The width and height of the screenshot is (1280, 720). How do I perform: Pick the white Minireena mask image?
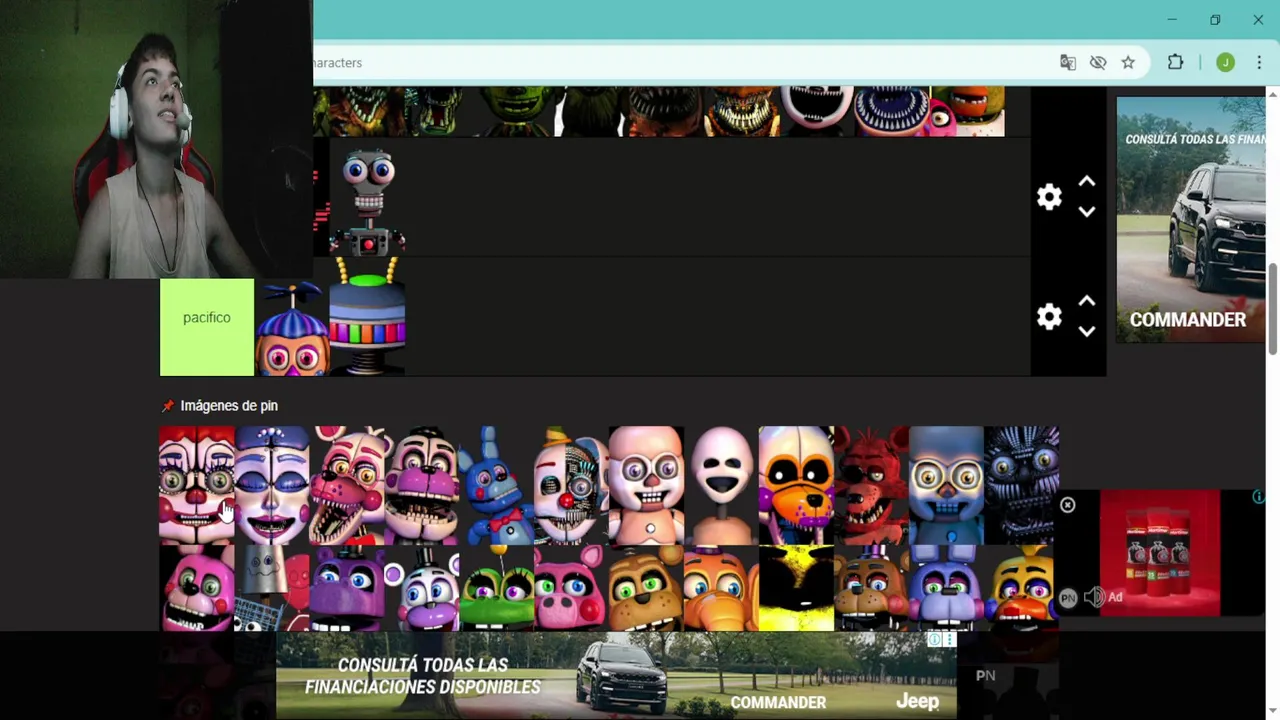click(722, 486)
